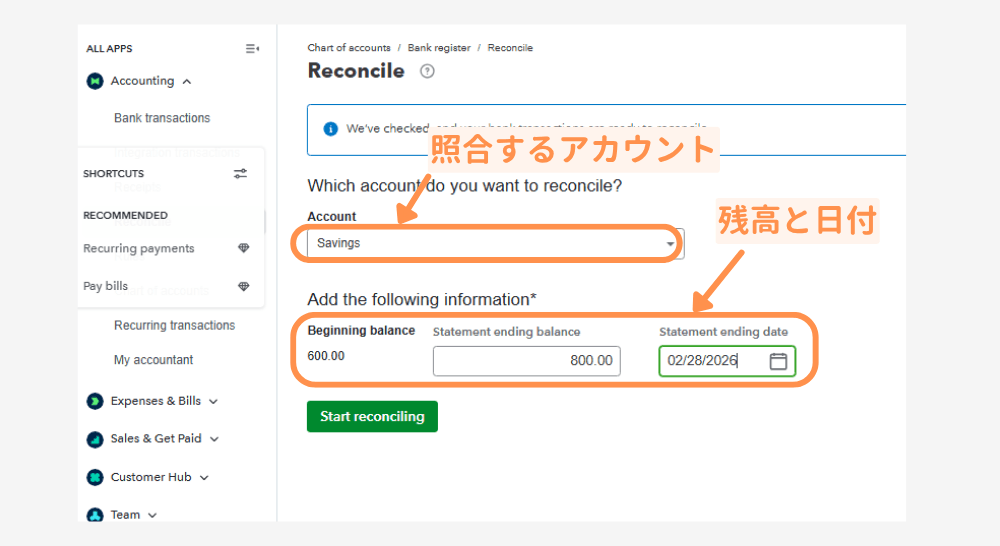Click the Customer Hub icon

point(95,477)
